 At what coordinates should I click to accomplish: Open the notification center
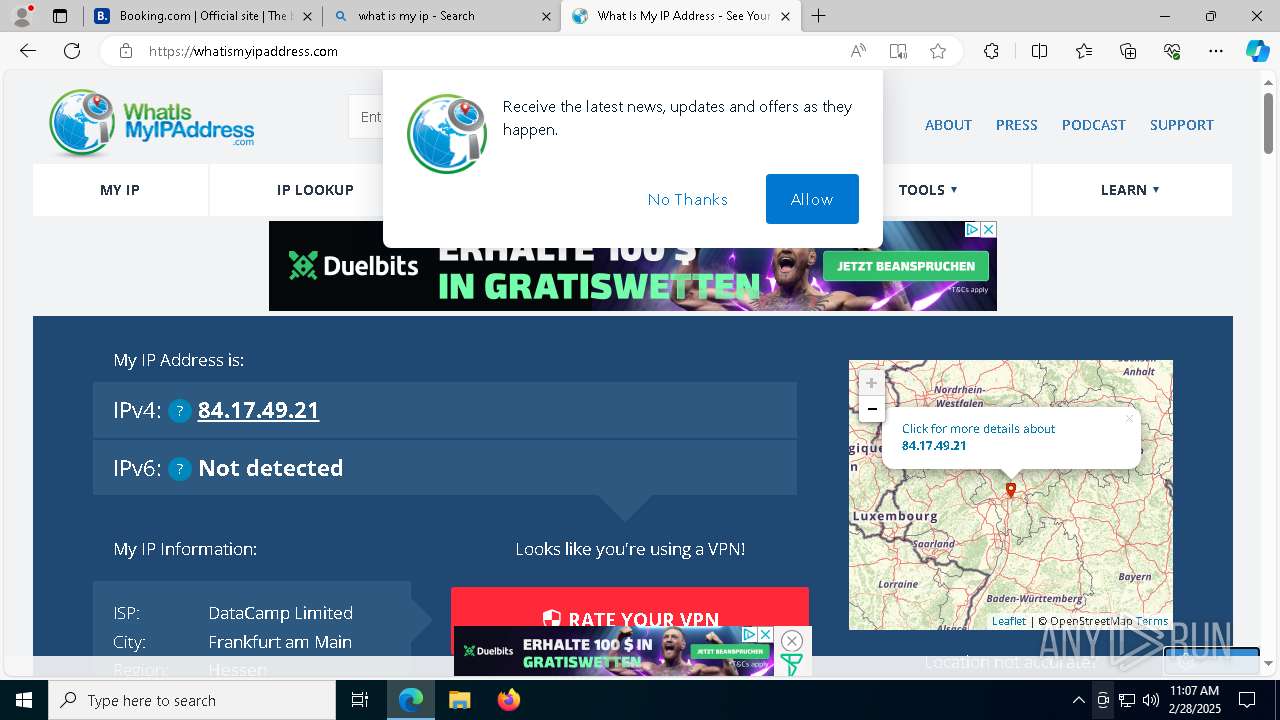click(1247, 700)
